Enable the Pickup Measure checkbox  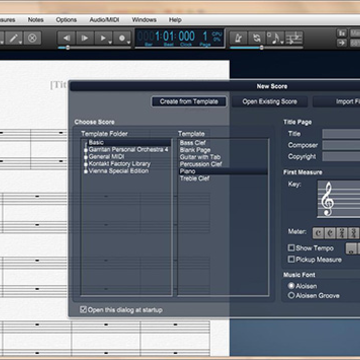click(291, 259)
